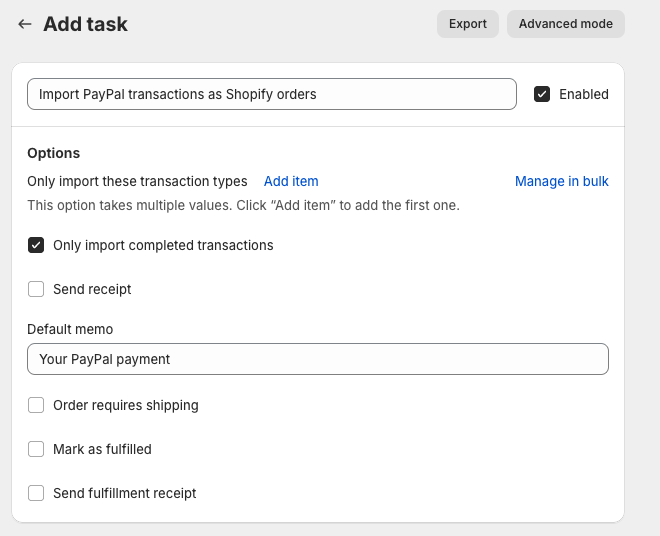Click the 'Enabled' label text
Viewport: 660px width, 536px height.
(583, 94)
